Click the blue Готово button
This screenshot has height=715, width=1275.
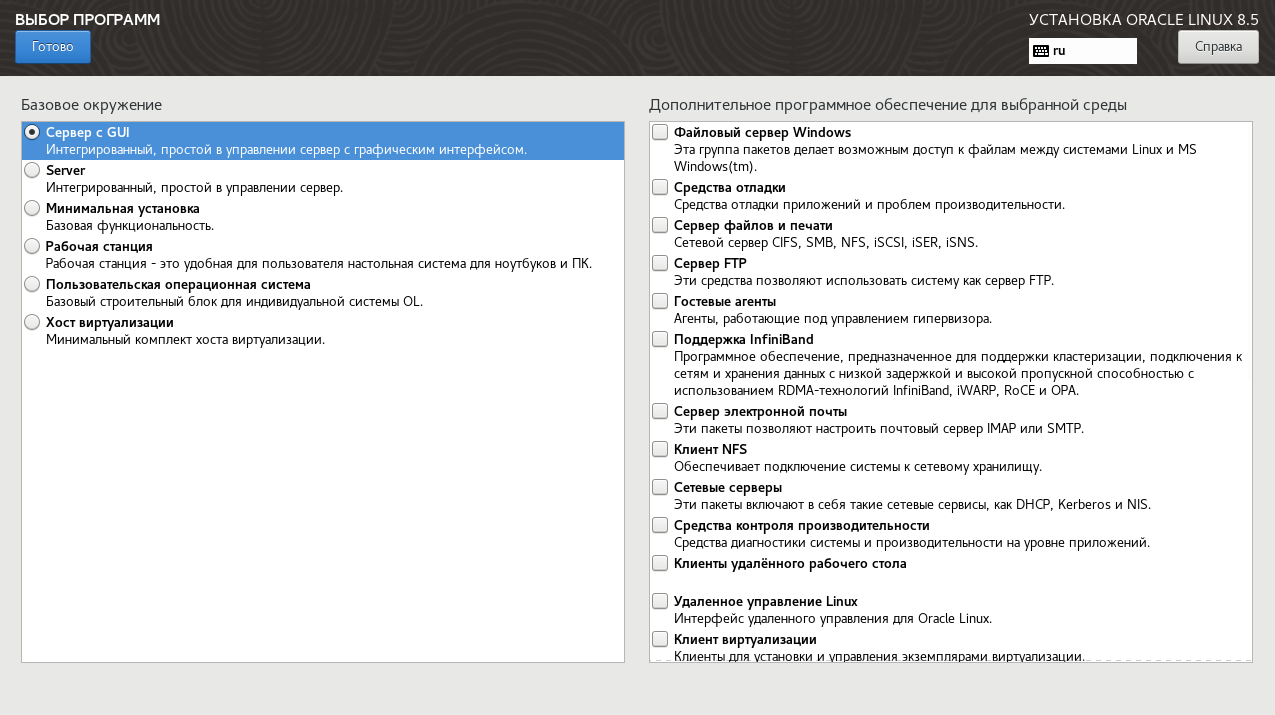(x=53, y=47)
